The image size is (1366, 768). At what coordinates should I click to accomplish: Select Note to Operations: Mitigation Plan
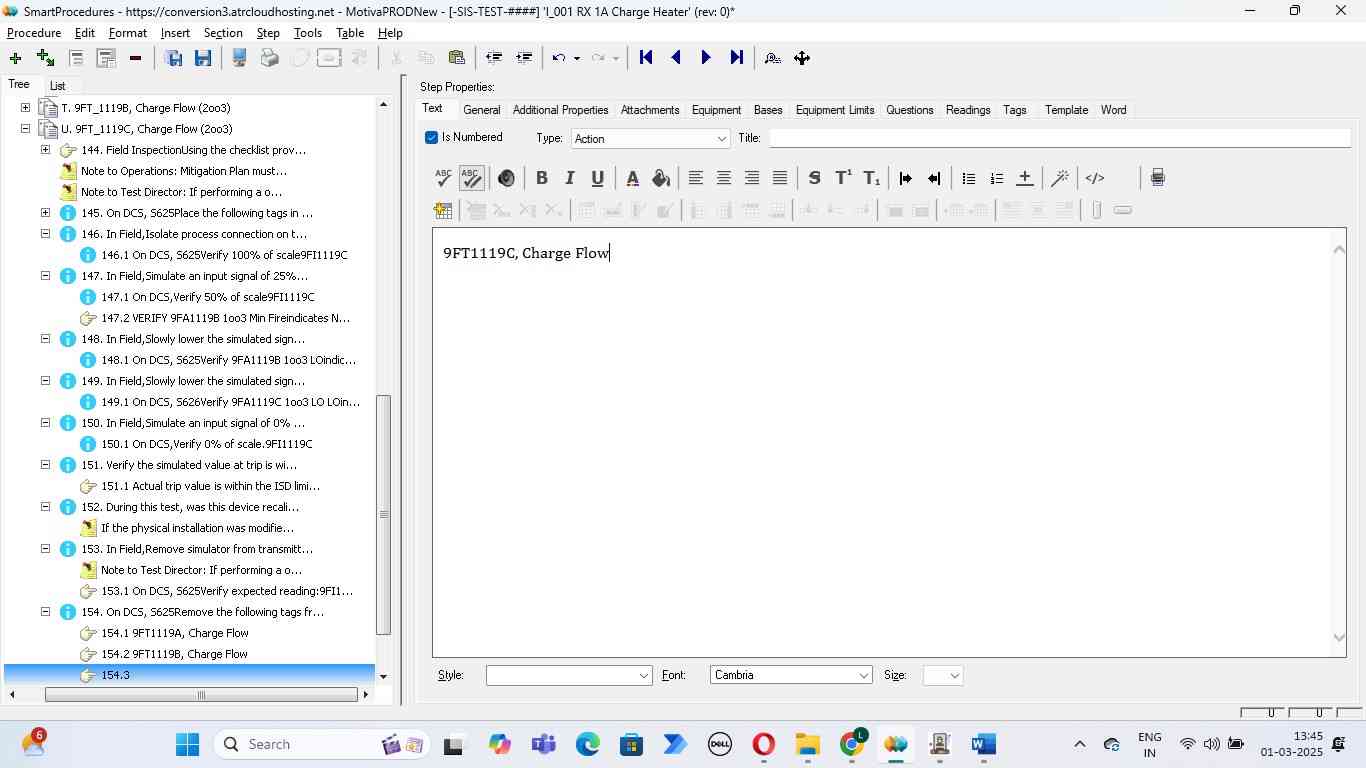tap(184, 171)
